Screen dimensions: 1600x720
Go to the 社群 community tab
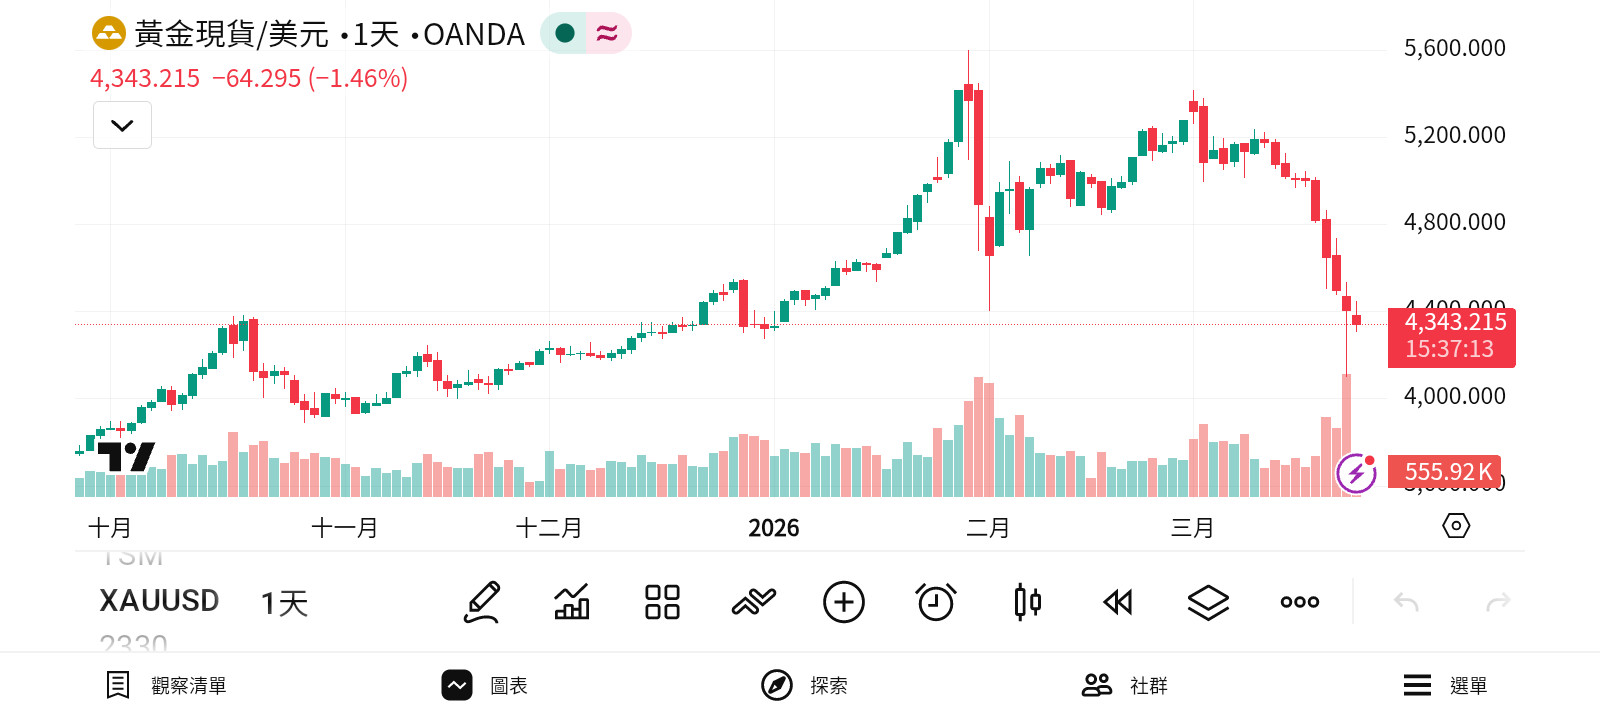point(1125,685)
